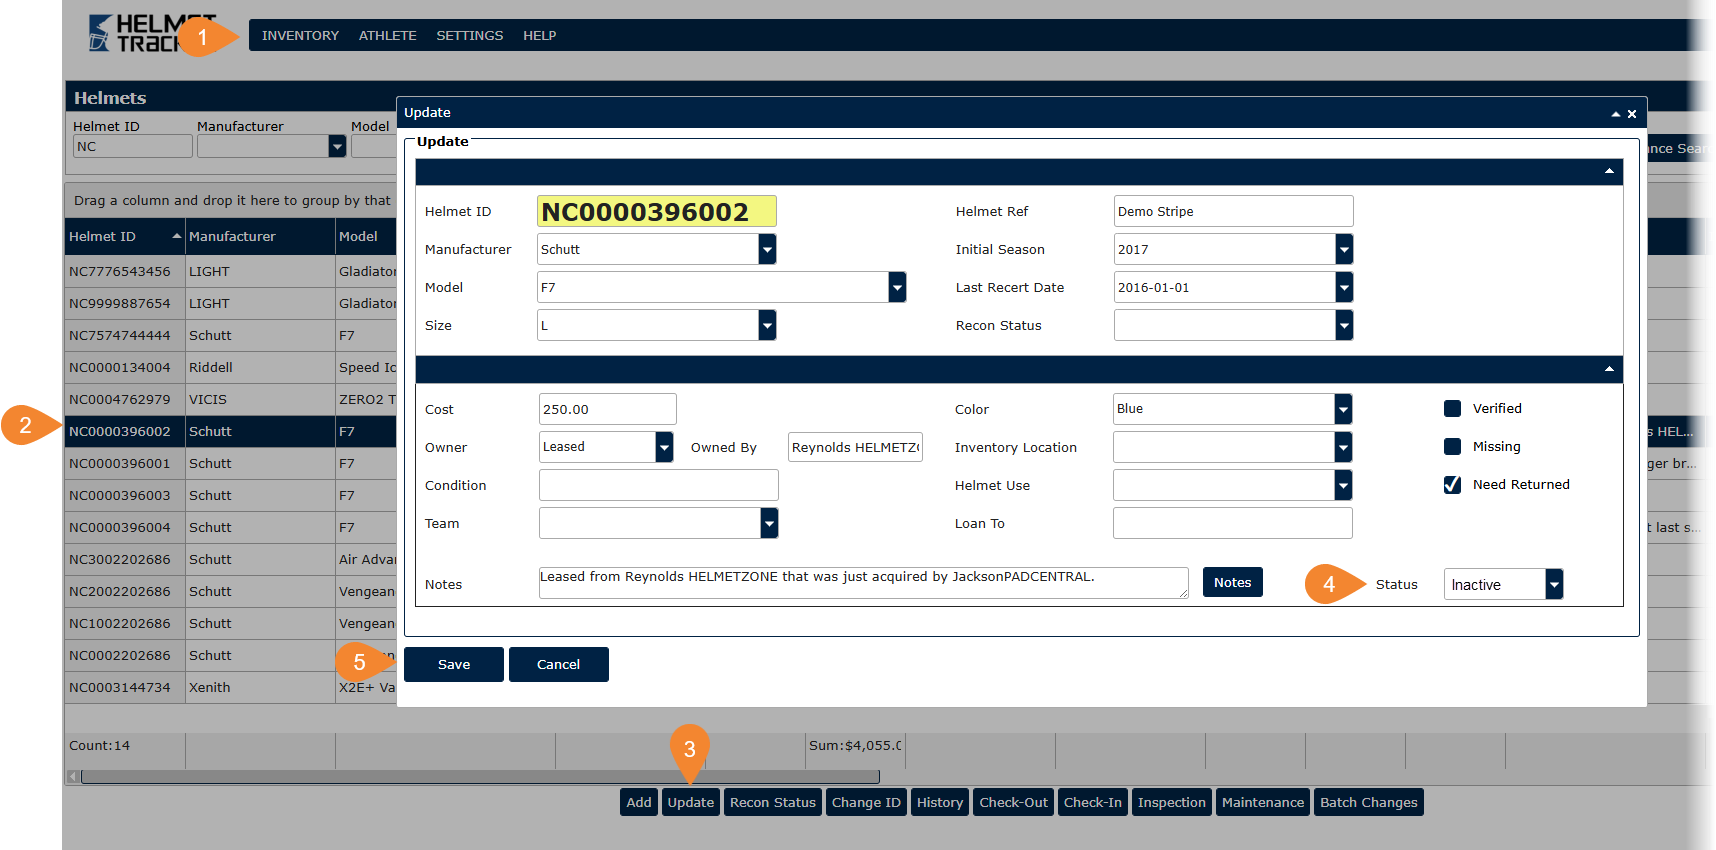Viewport: 1716px width, 850px height.
Task: Open the Status dropdown showing Inactive
Action: tap(1554, 584)
